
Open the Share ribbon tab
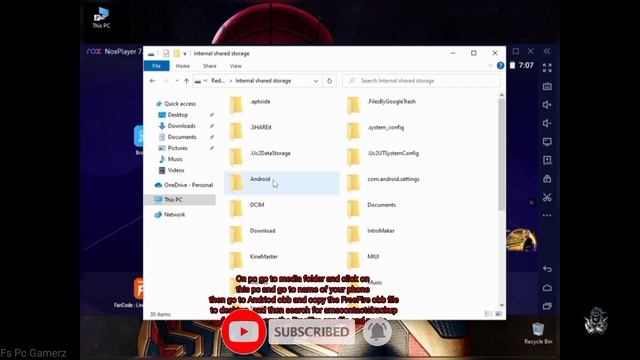click(x=209, y=66)
